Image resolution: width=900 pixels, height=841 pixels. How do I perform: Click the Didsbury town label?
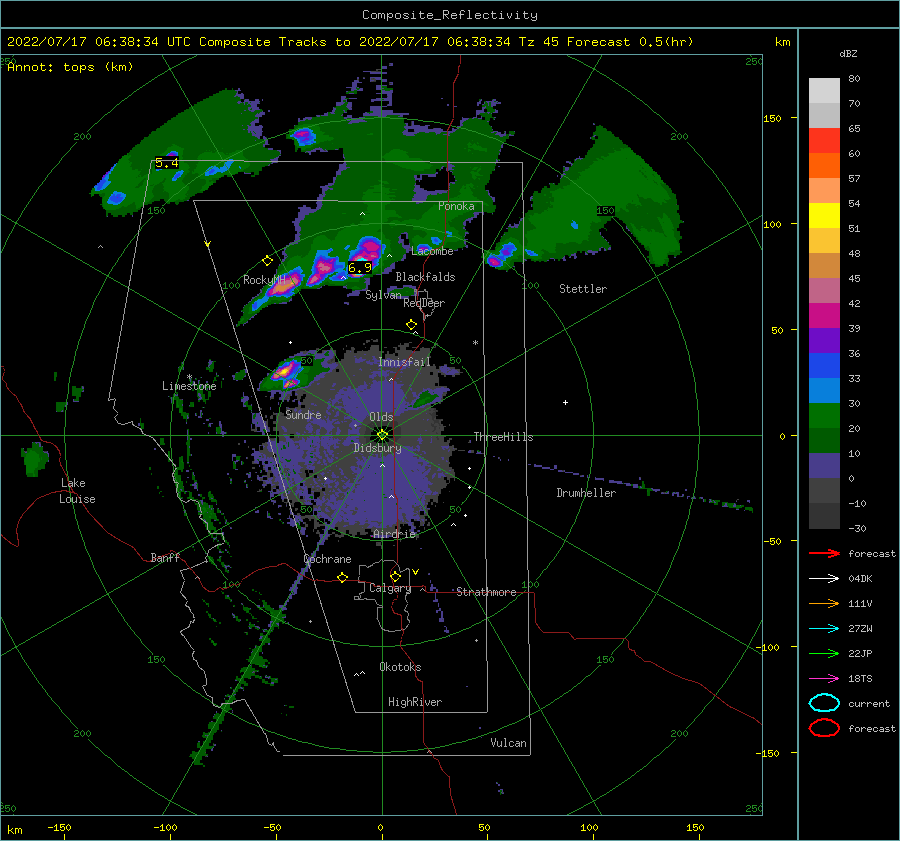[x=378, y=448]
